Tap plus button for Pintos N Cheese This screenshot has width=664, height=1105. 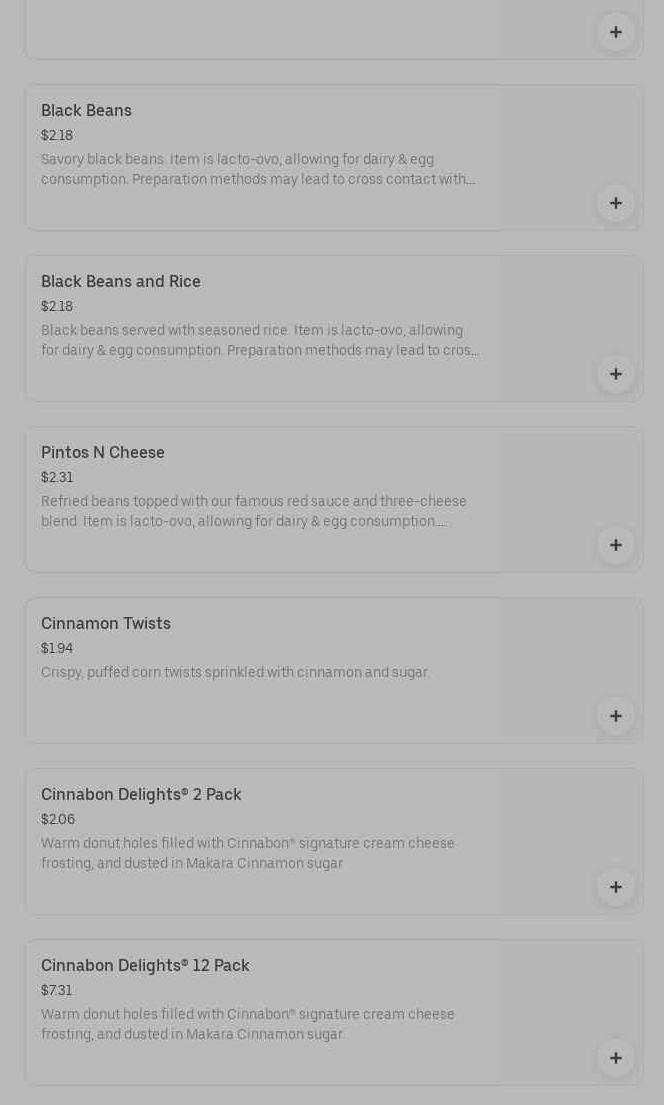pos(615,545)
